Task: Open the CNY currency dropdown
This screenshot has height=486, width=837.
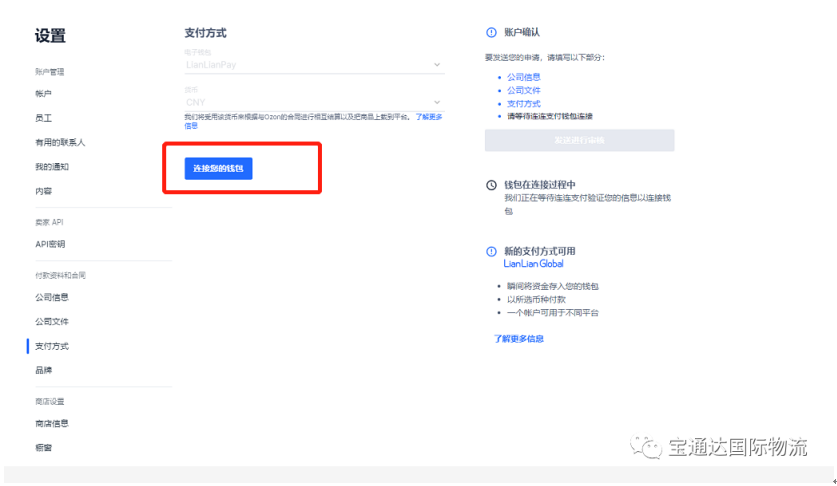Action: pyautogui.click(x=314, y=102)
